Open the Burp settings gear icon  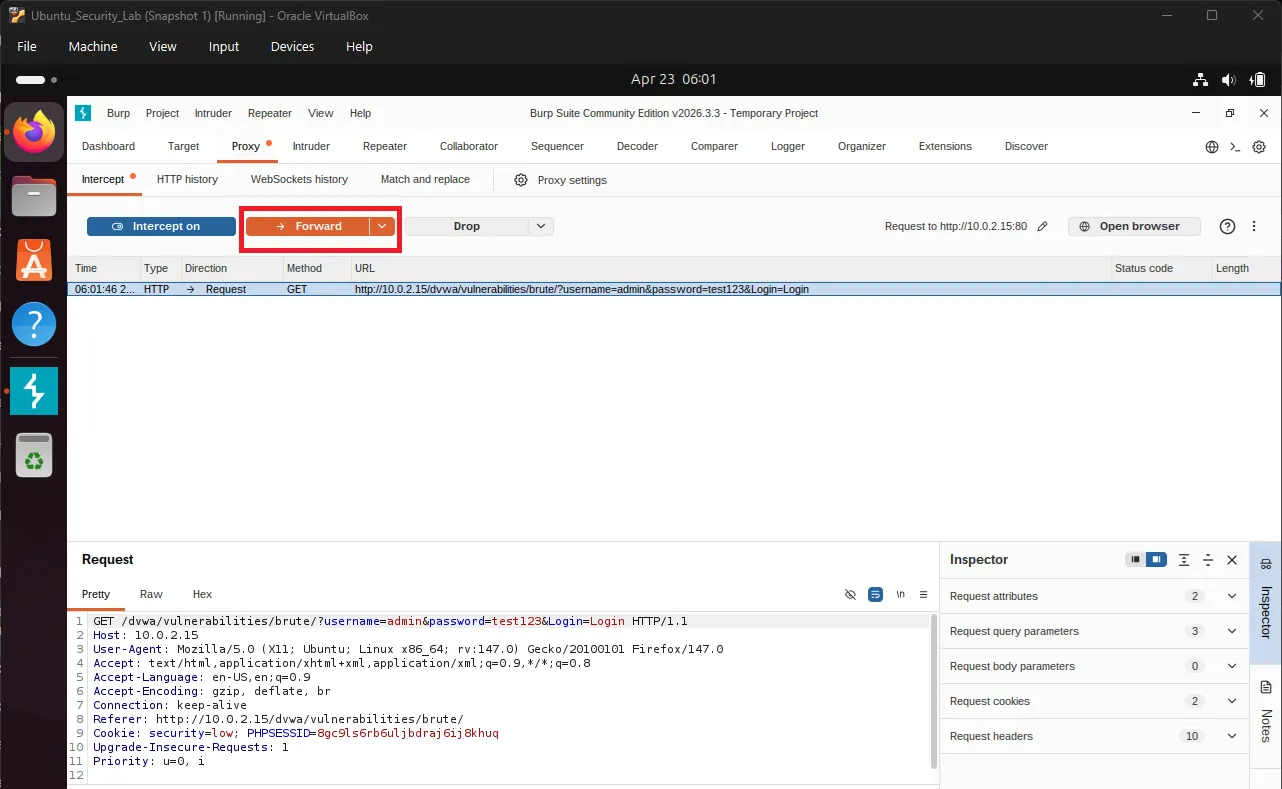coord(1258,146)
